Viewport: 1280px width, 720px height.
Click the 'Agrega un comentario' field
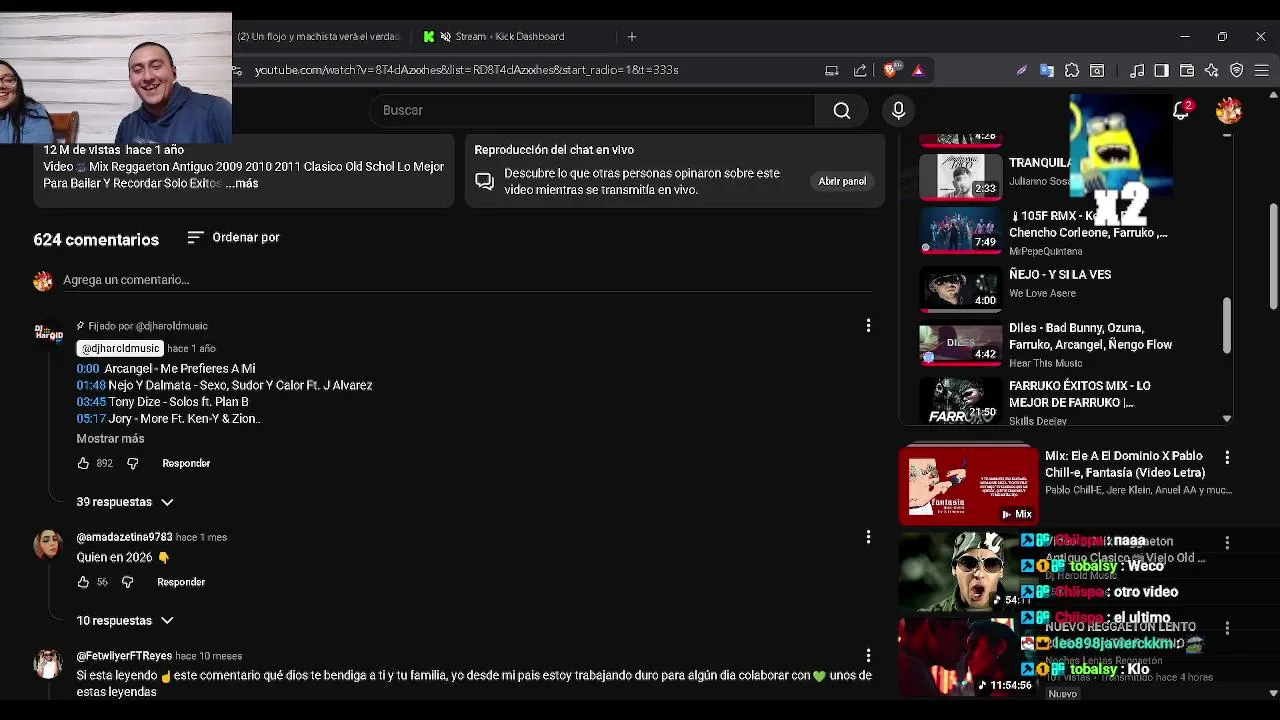click(x=466, y=280)
